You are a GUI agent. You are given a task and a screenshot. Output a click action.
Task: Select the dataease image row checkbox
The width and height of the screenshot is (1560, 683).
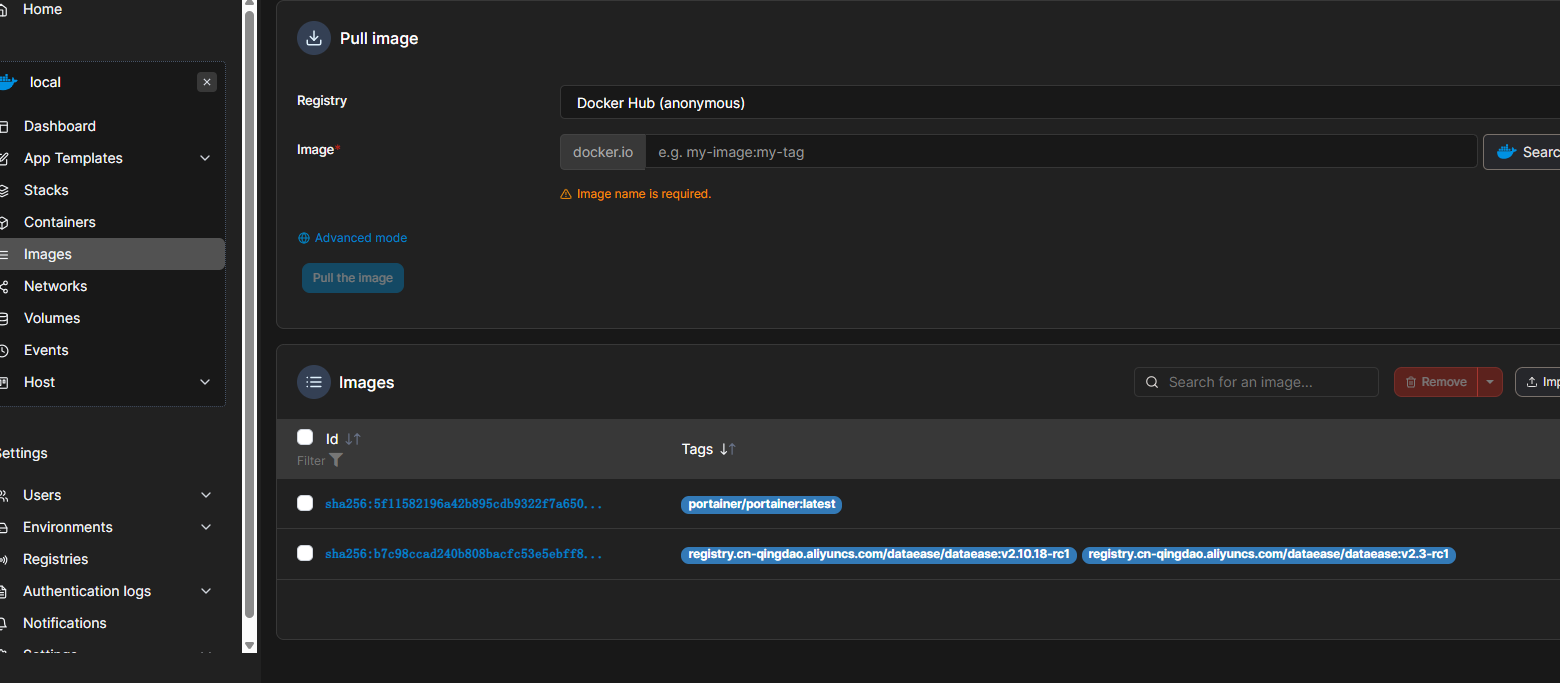(305, 553)
